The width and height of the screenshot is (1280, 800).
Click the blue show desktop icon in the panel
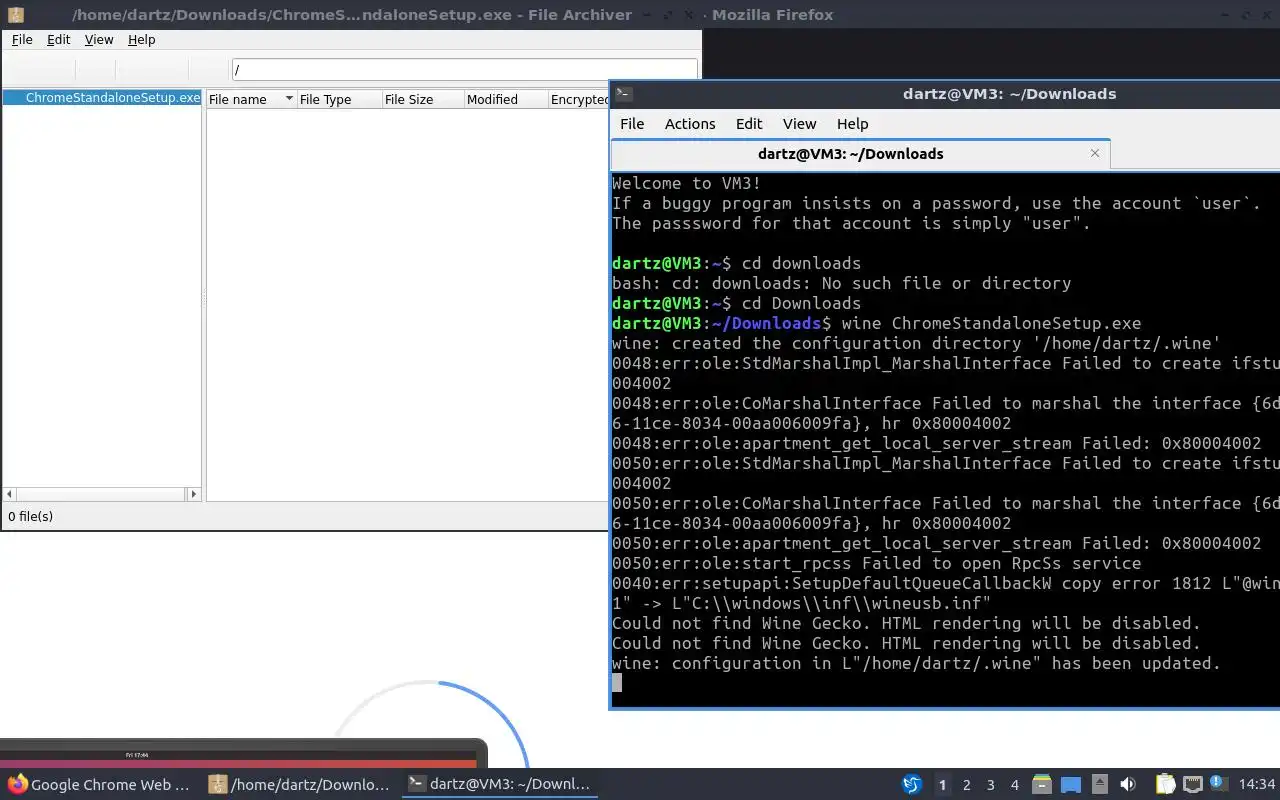[1071, 785]
